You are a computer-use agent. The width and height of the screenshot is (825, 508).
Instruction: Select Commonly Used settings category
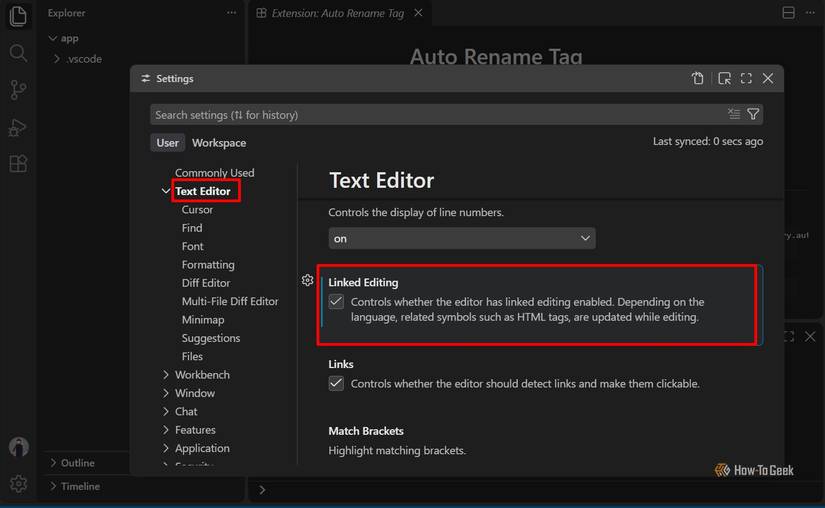215,172
